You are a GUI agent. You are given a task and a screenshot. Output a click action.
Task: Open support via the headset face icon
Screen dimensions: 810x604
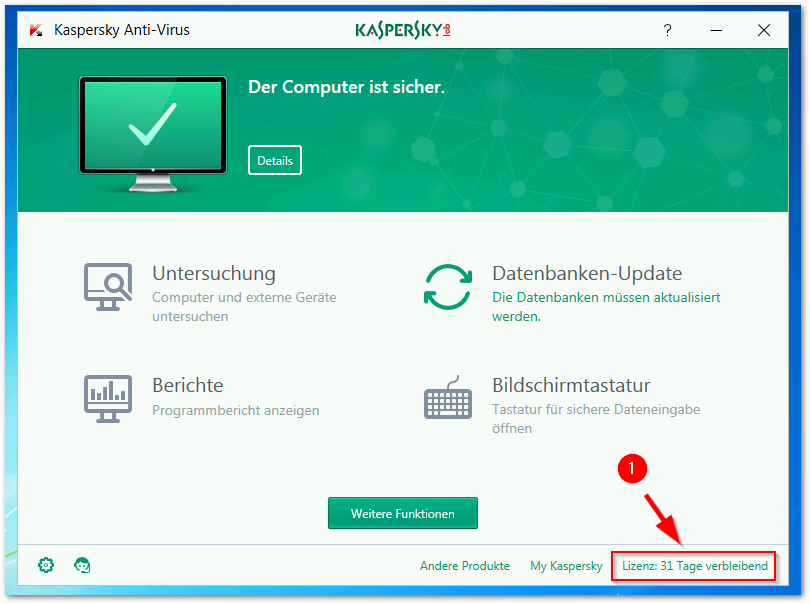pos(82,565)
